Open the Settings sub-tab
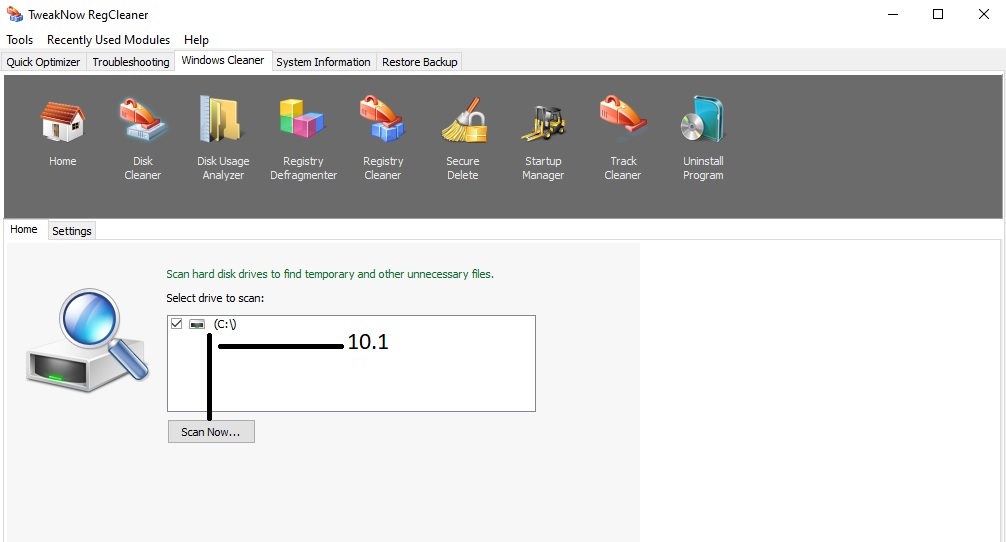This screenshot has height=542, width=1006. (72, 231)
